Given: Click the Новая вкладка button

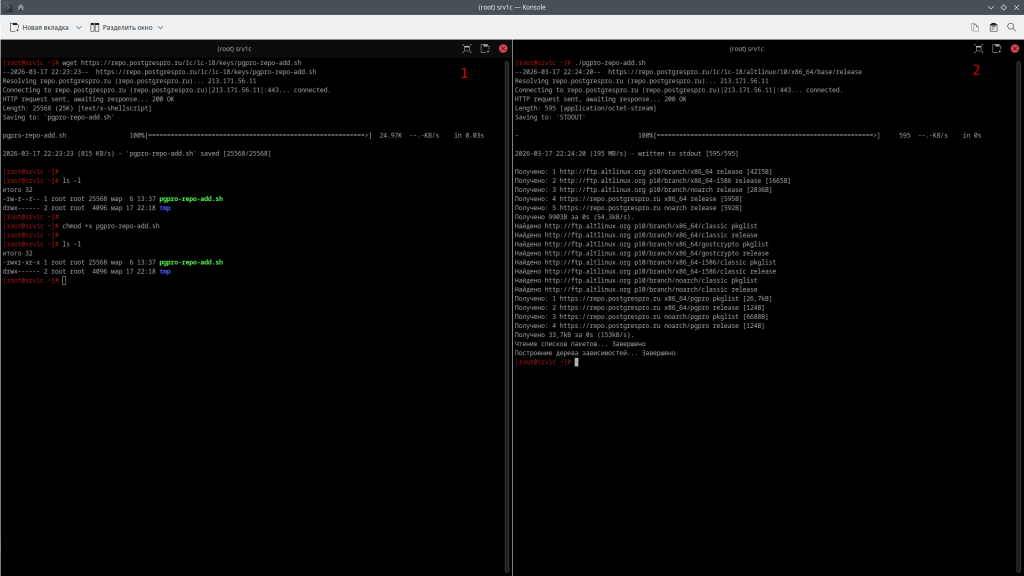Looking at the screenshot, I should click(x=39, y=27).
